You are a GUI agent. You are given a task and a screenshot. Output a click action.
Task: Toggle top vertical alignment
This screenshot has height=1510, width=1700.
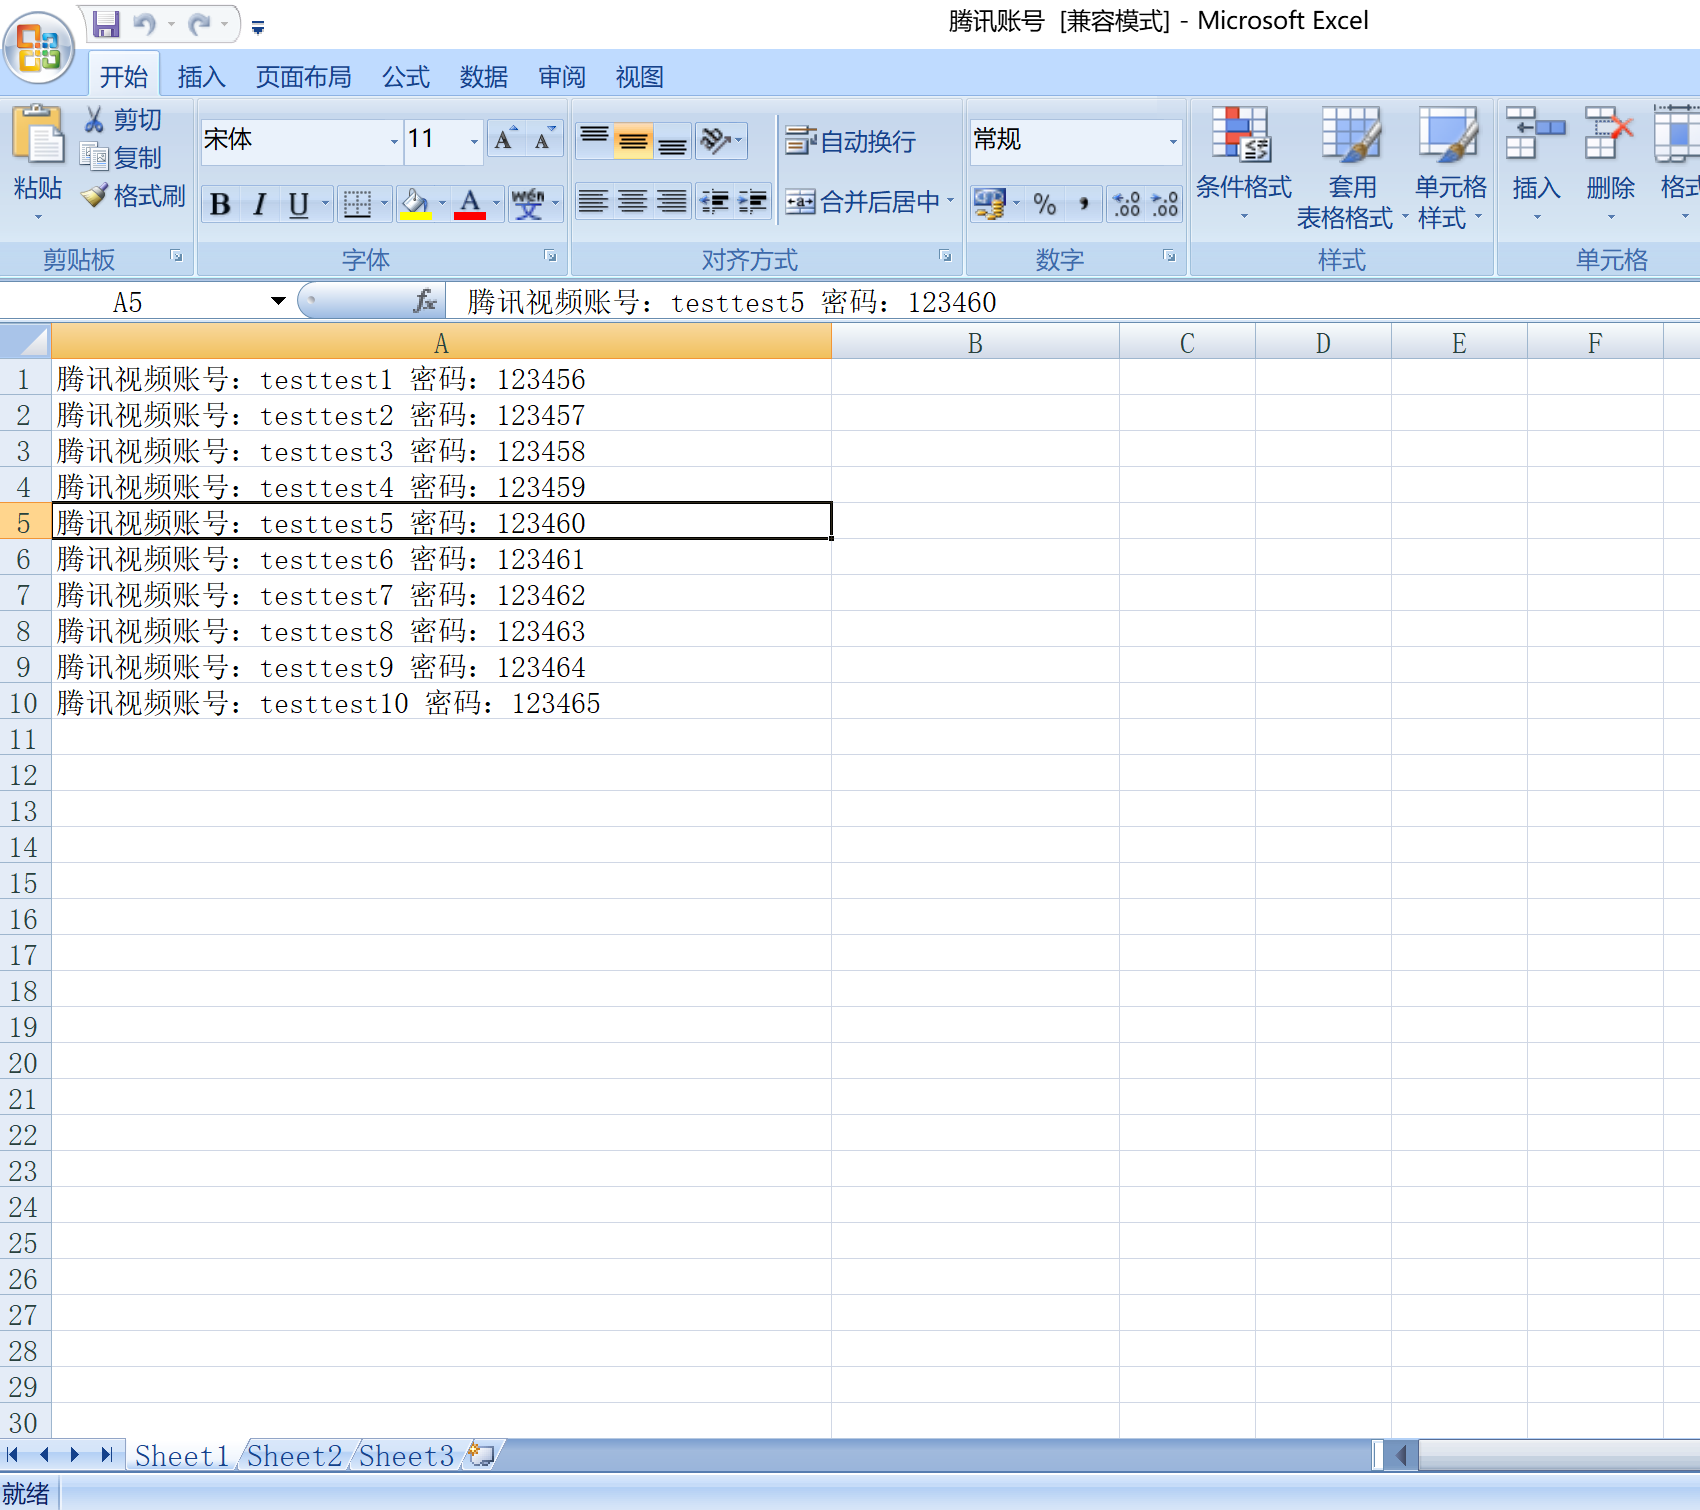point(595,140)
